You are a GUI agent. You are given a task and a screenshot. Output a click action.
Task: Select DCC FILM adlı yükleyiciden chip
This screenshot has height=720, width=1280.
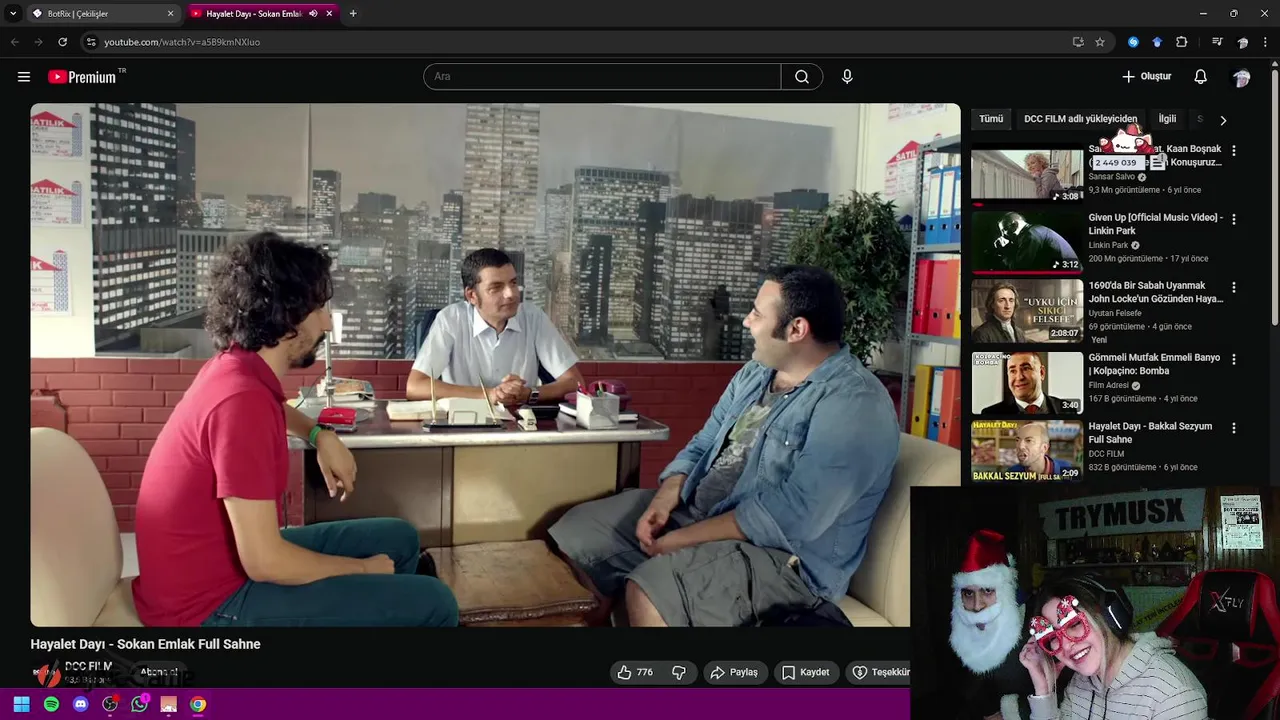1080,119
